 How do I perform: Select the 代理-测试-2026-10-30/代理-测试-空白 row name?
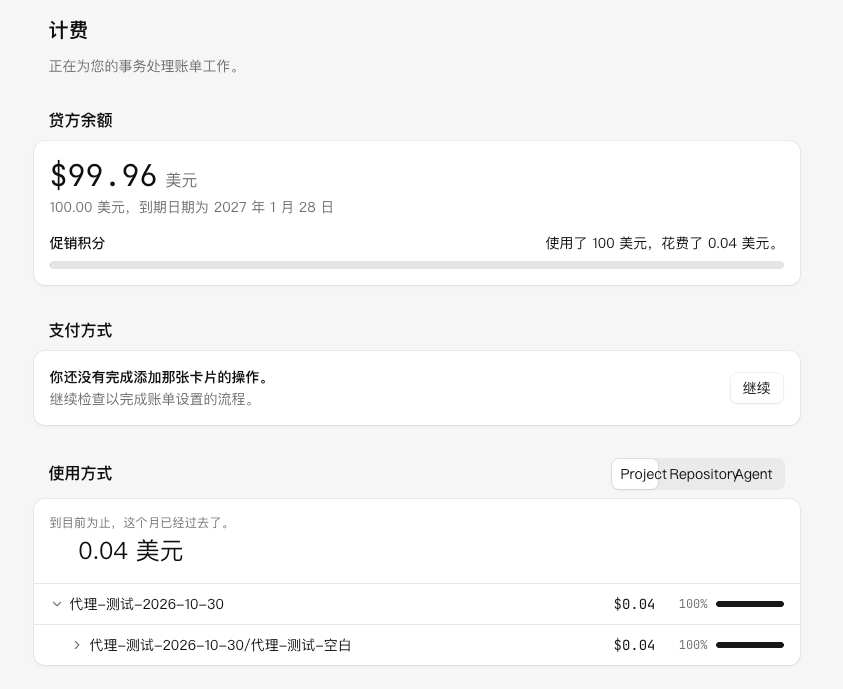pyautogui.click(x=220, y=645)
